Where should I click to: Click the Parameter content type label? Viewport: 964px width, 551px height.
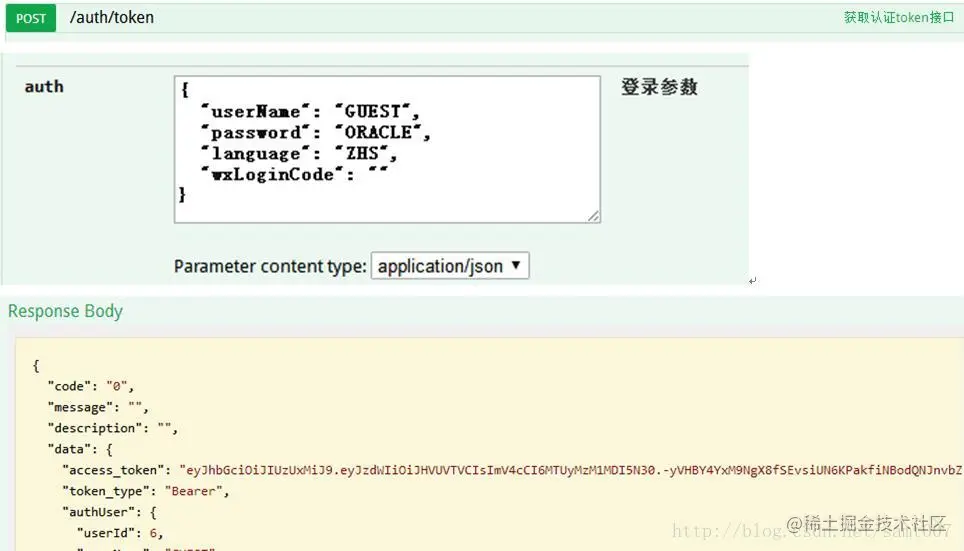click(x=270, y=266)
